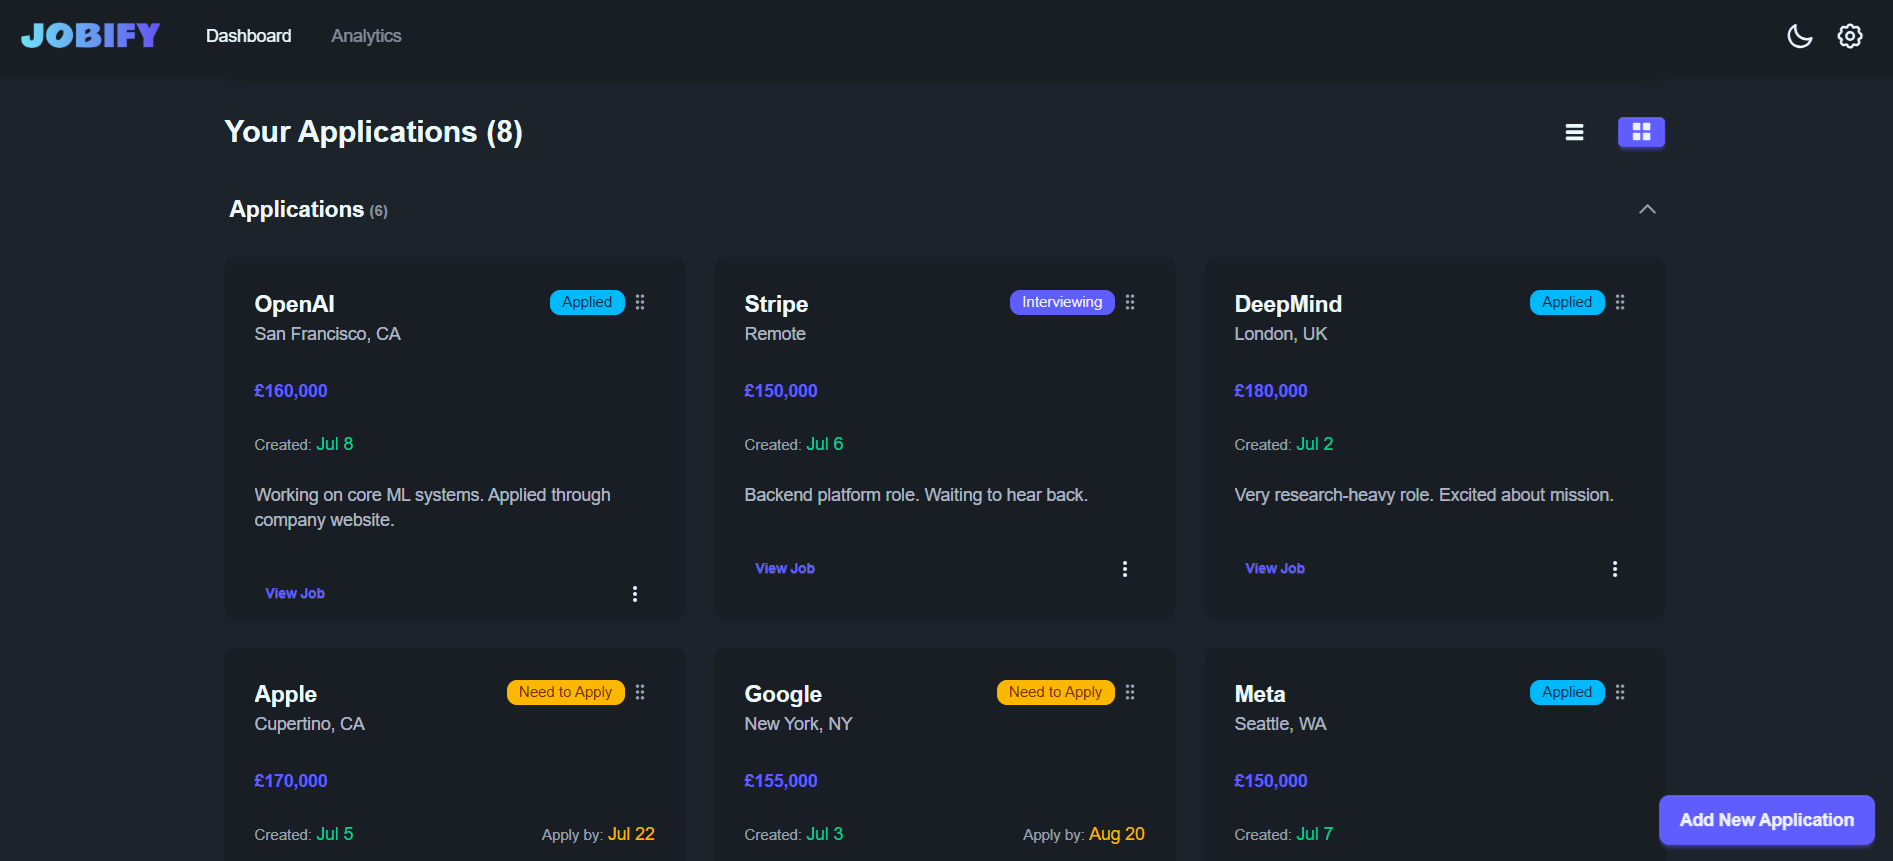Click the £170,000 salary on Apple

click(291, 781)
